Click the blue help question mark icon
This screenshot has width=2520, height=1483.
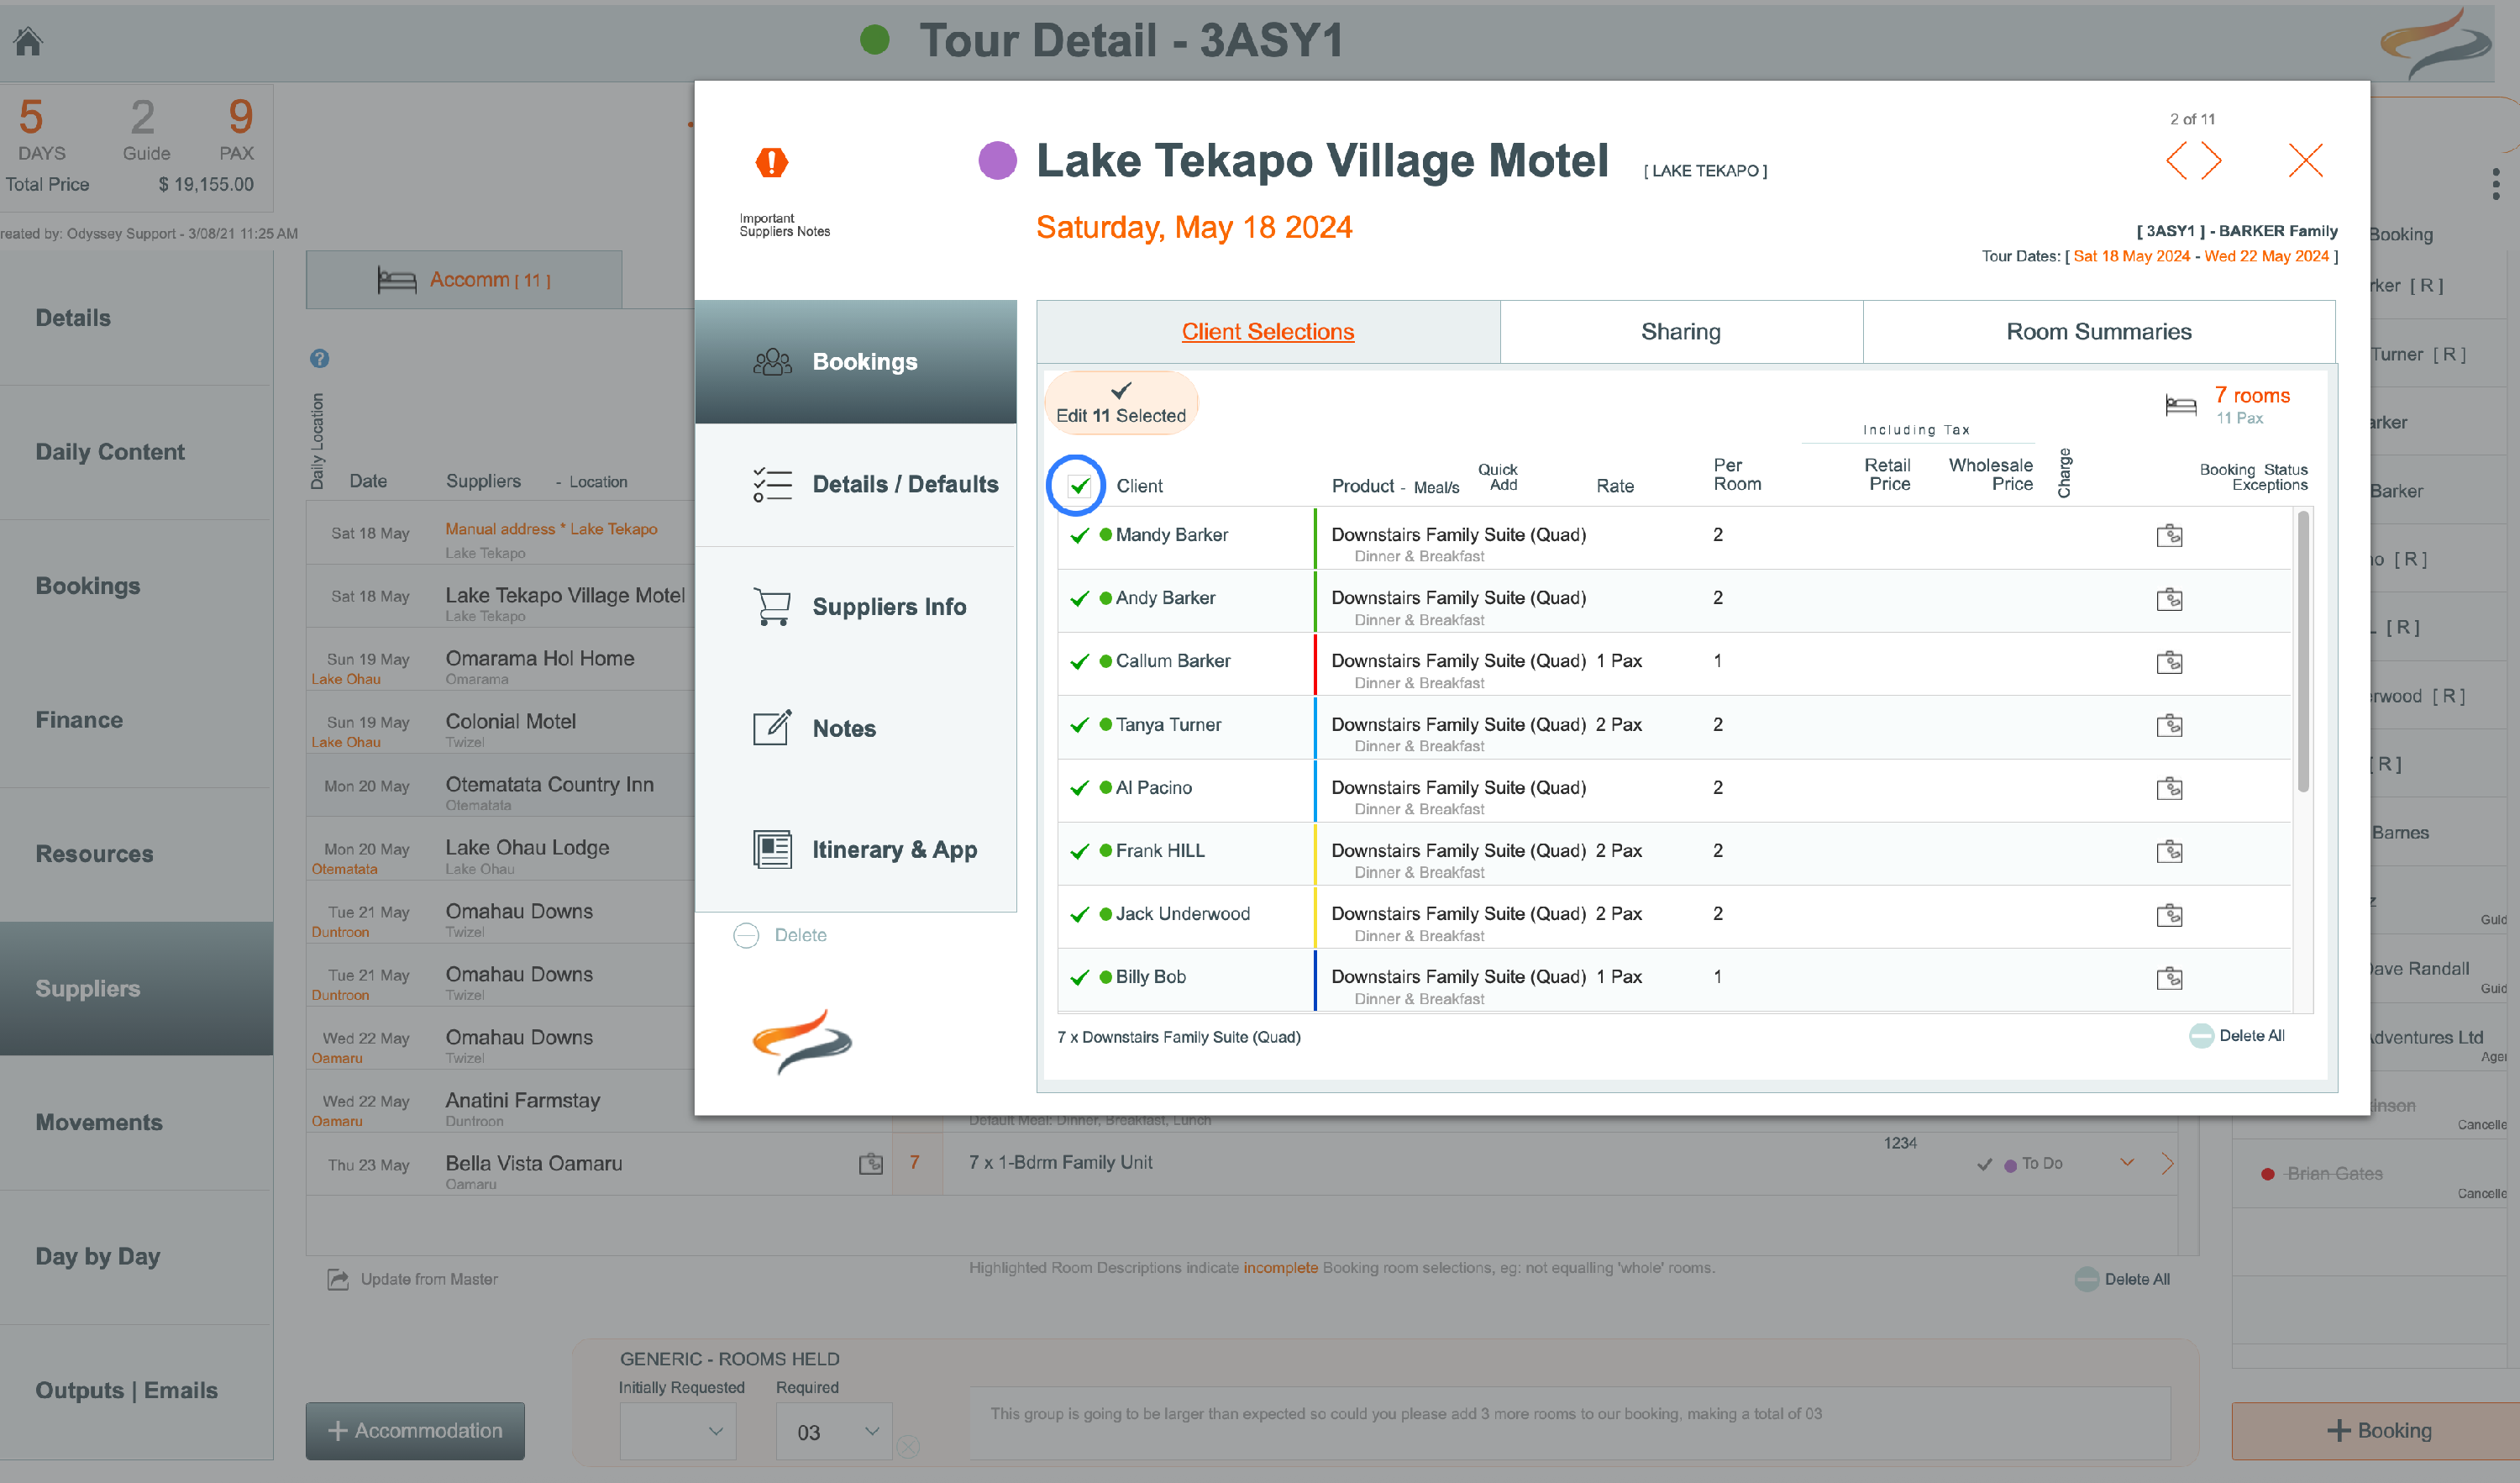tap(319, 358)
